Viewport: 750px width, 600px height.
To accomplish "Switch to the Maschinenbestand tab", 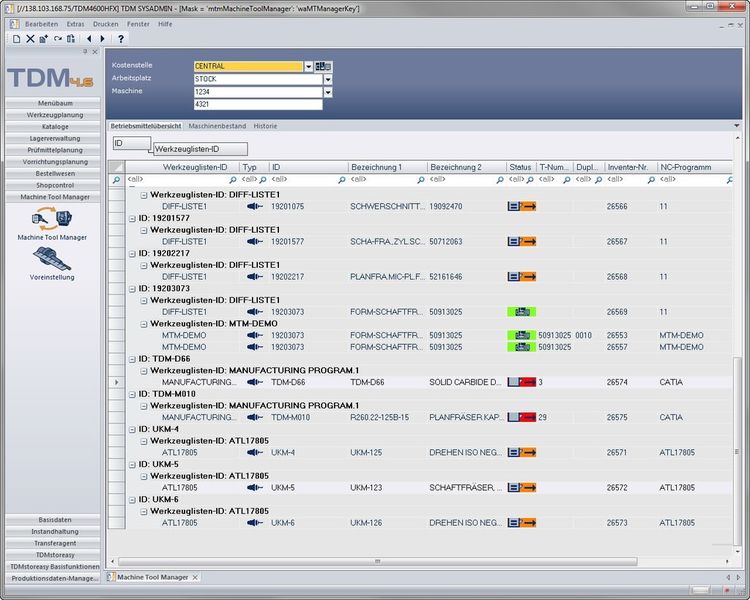I will coord(217,126).
